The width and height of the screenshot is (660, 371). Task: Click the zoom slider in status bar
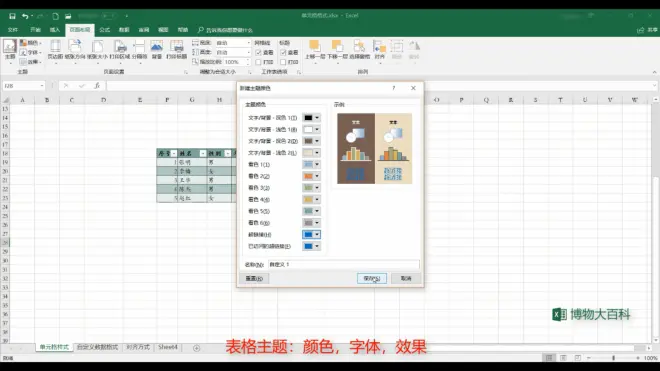[x=613, y=358]
